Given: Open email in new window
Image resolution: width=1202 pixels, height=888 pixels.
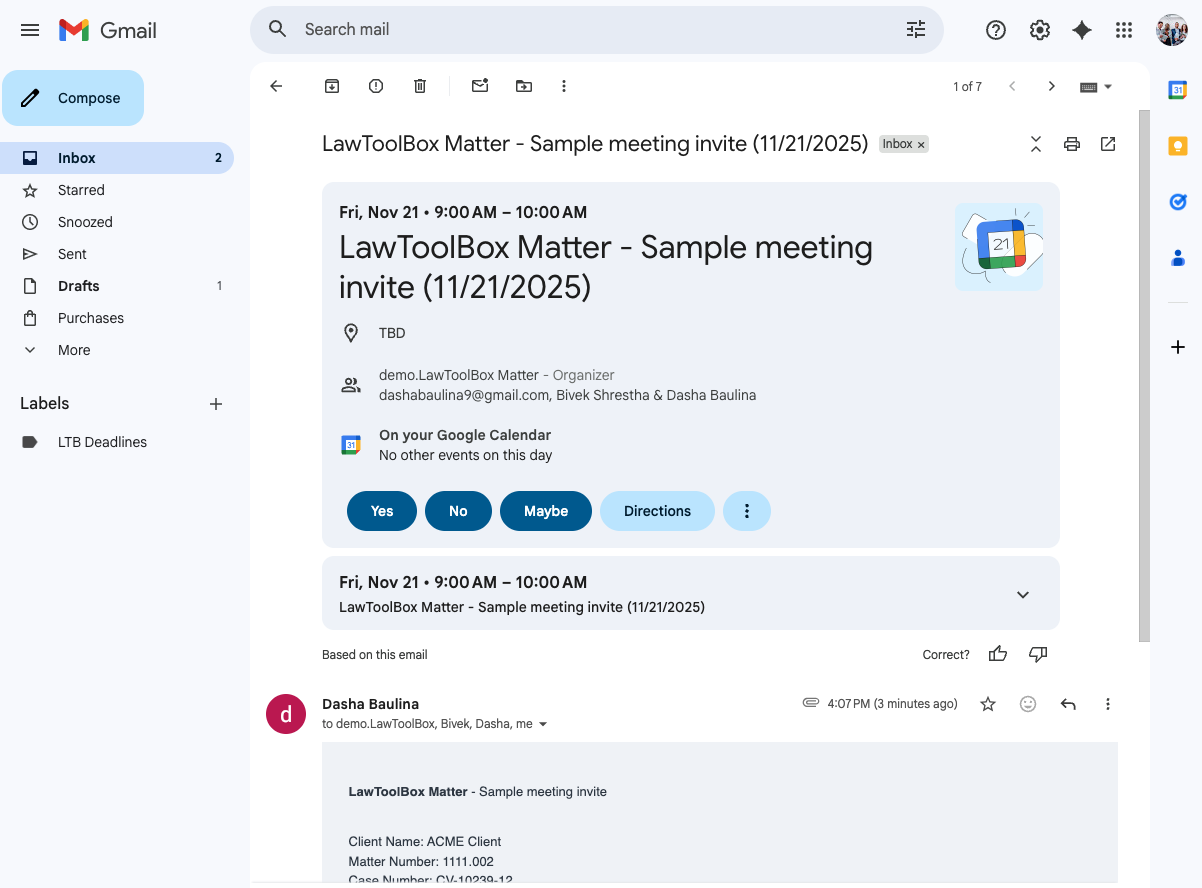Looking at the screenshot, I should (x=1108, y=144).
